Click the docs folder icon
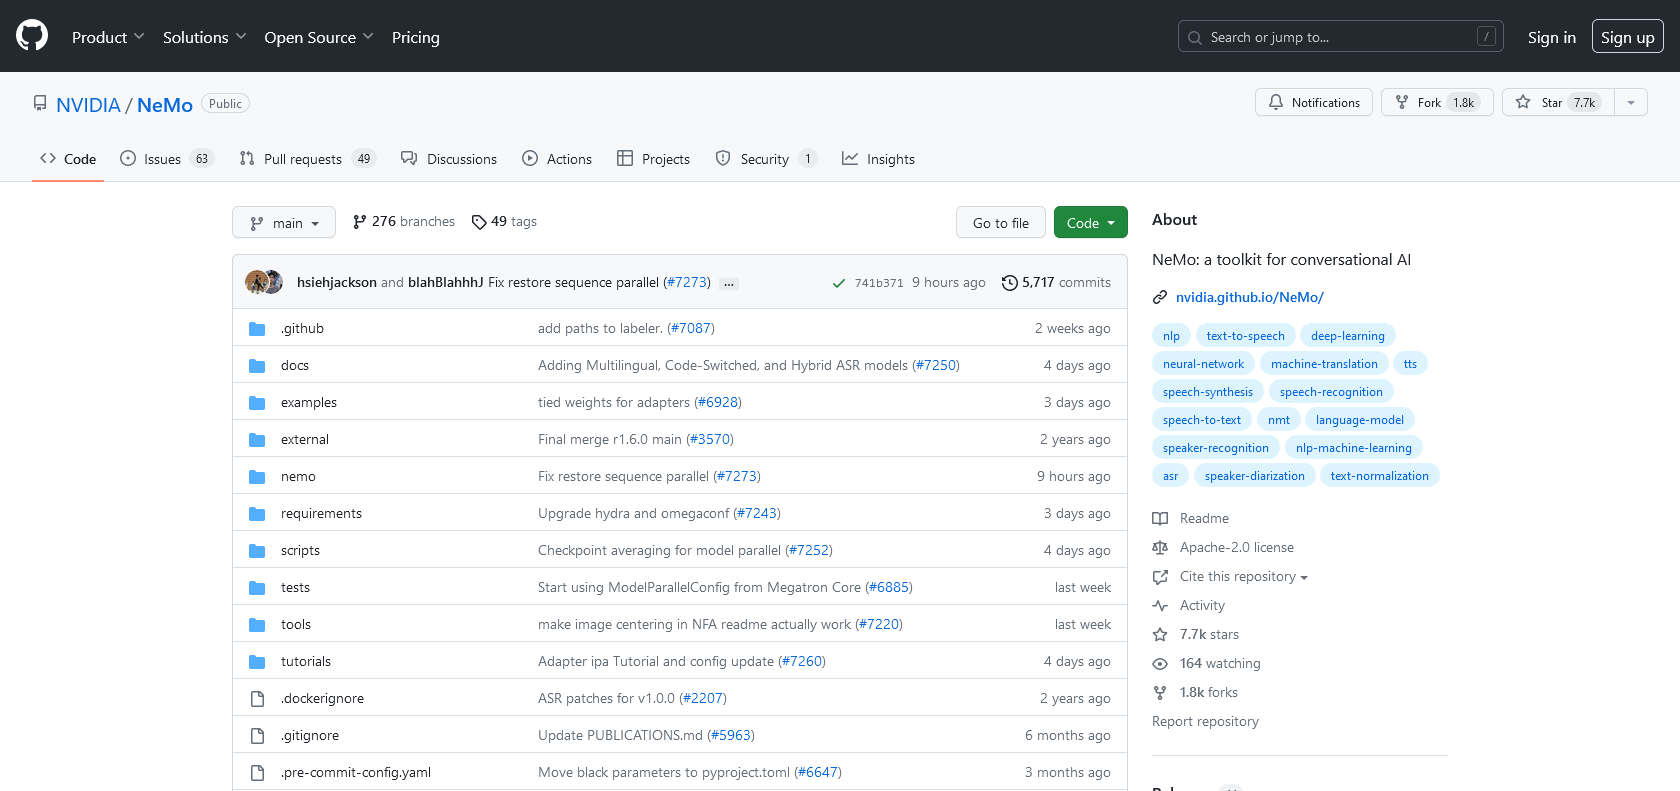This screenshot has height=791, width=1680. [x=257, y=365]
